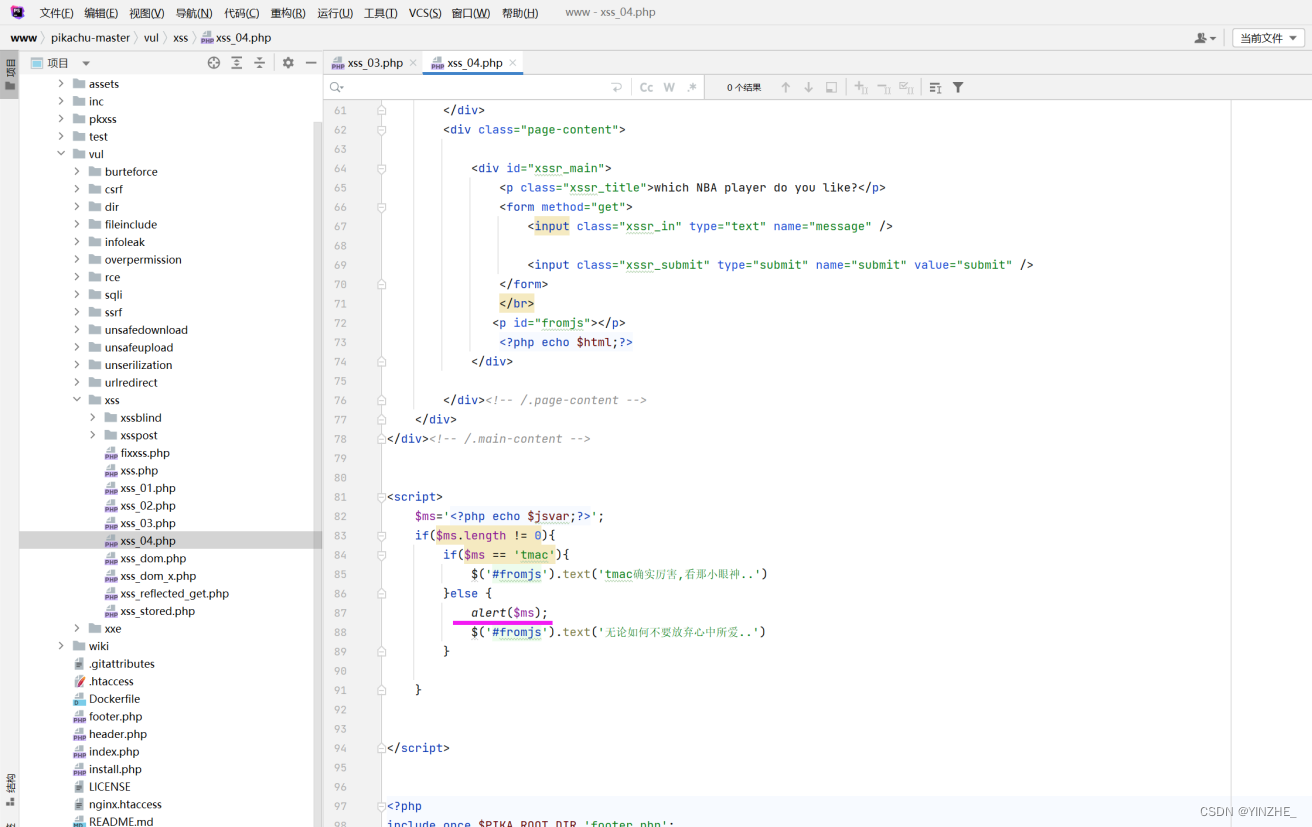Expand the xxe folder
Image resolution: width=1312 pixels, height=827 pixels.
click(x=77, y=629)
